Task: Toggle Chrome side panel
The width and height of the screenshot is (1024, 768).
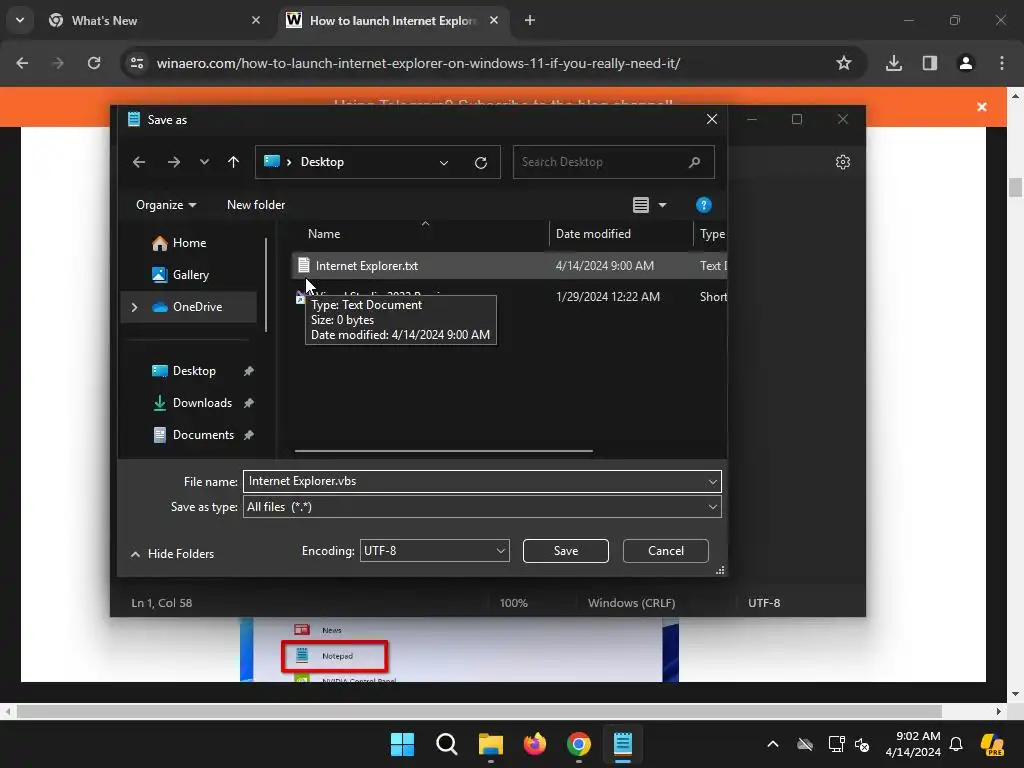Action: tap(930, 63)
